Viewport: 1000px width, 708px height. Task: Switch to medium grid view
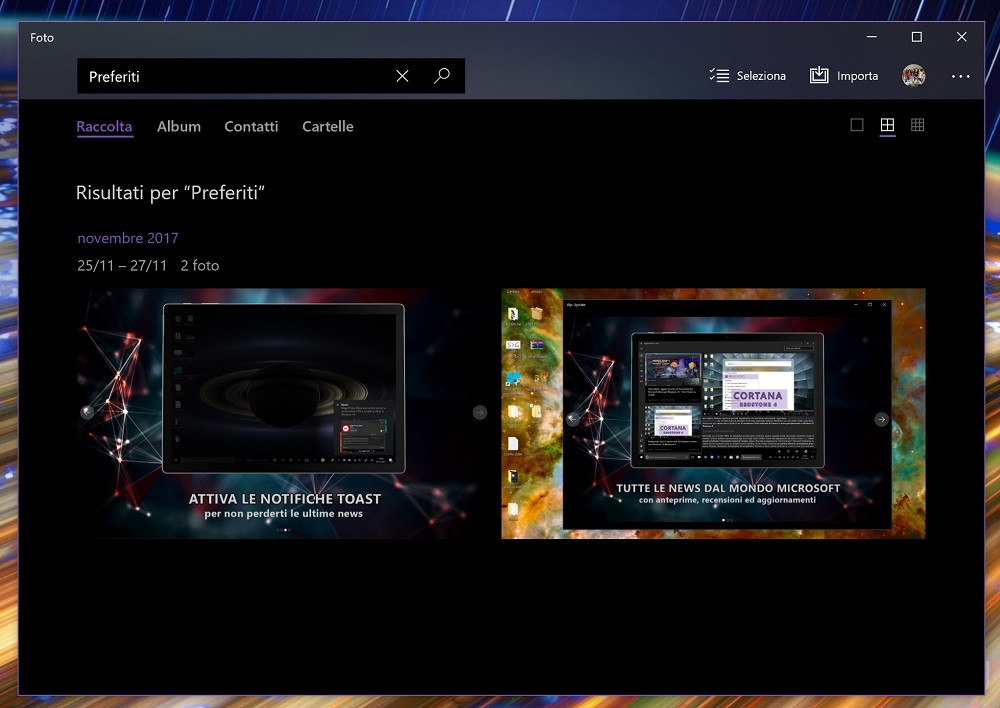pos(887,125)
